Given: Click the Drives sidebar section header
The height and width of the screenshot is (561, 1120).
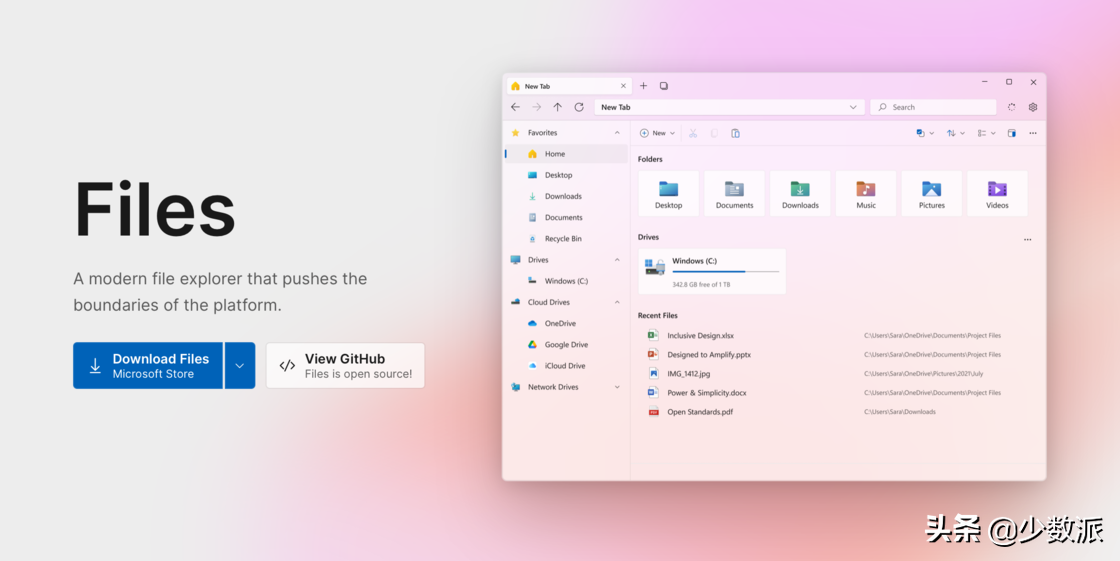Looking at the screenshot, I should pyautogui.click(x=566, y=260).
